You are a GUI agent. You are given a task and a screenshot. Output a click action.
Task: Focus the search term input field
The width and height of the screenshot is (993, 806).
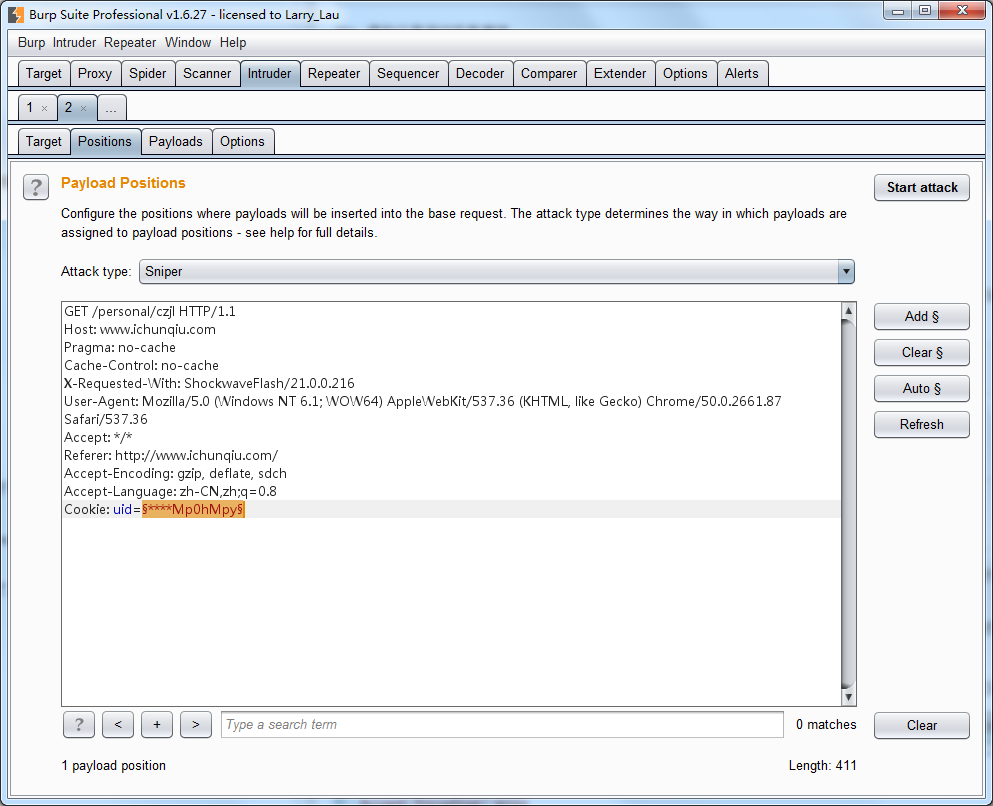[502, 725]
